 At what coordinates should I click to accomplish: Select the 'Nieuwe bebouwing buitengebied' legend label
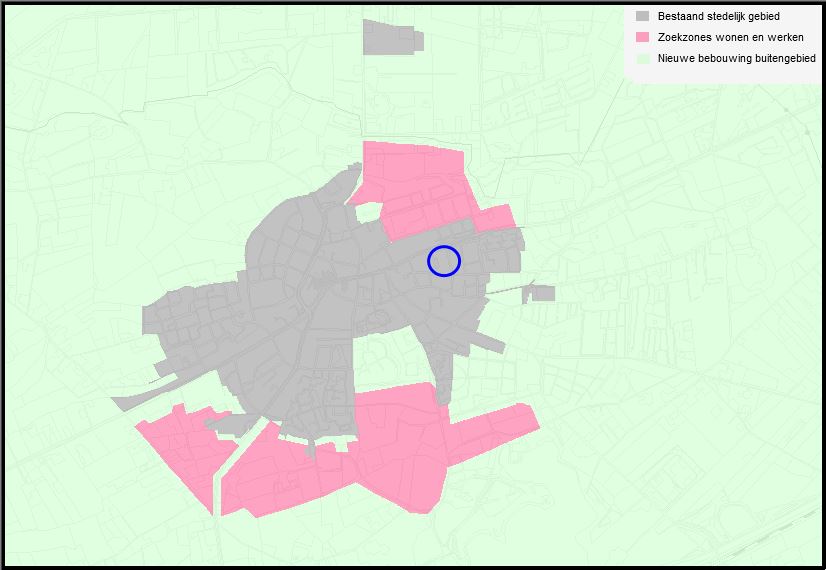point(736,58)
